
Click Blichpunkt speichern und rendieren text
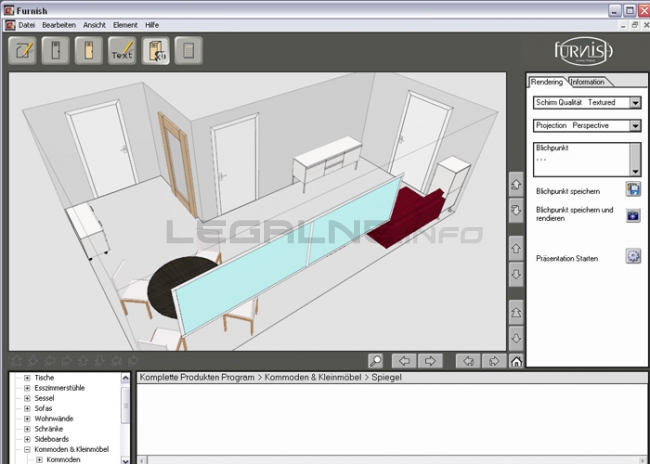575,214
